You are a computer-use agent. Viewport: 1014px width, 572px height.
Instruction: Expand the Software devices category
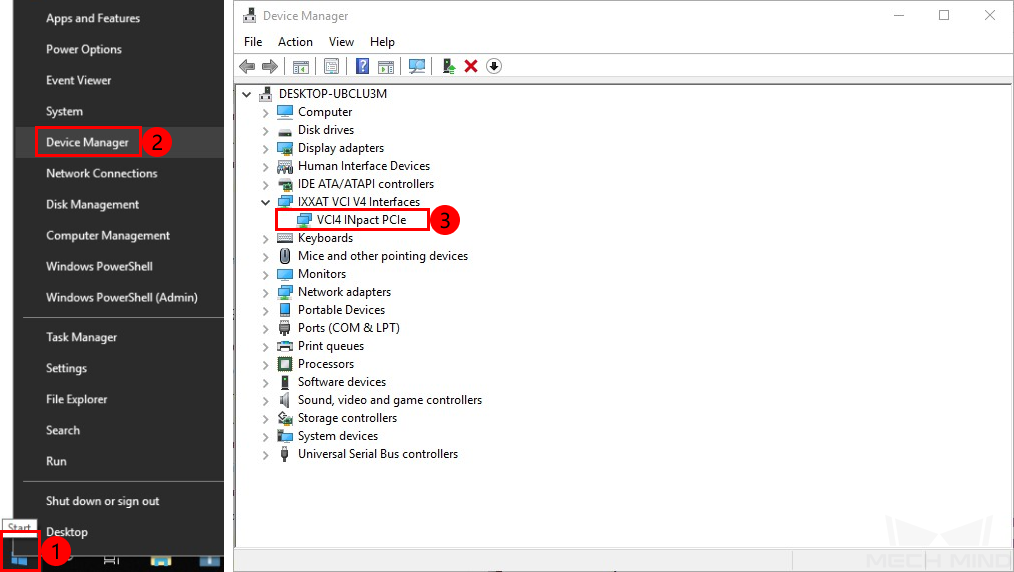click(265, 382)
